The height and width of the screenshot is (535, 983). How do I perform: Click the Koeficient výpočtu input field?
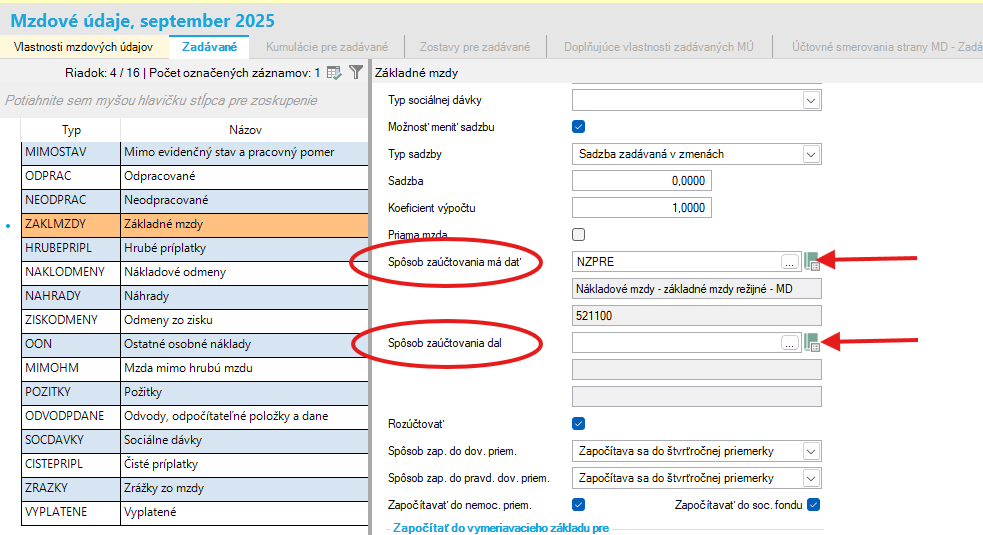pyautogui.click(x=641, y=208)
